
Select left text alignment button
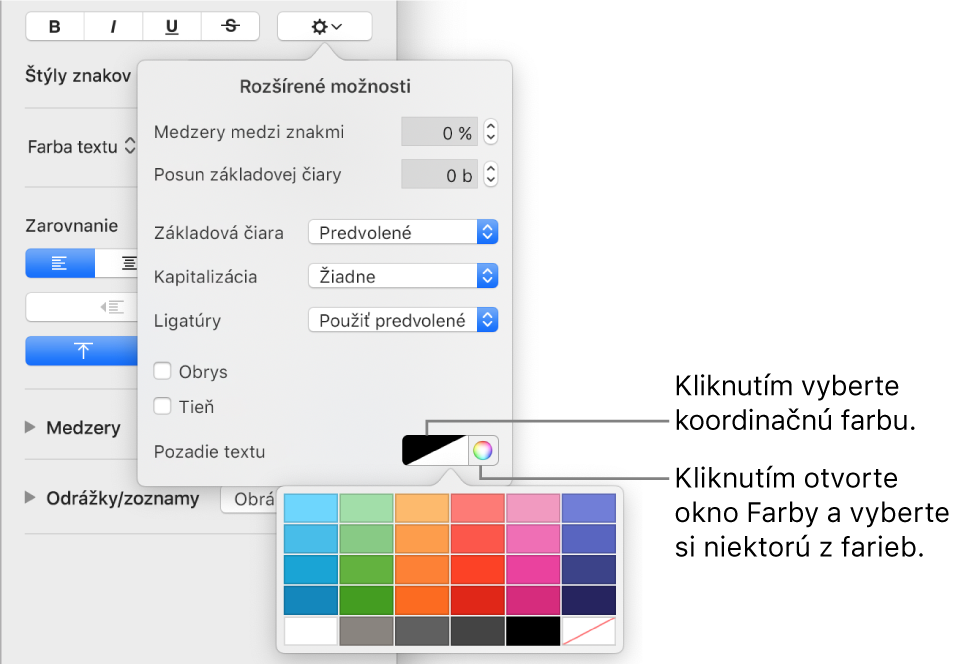coord(60,263)
